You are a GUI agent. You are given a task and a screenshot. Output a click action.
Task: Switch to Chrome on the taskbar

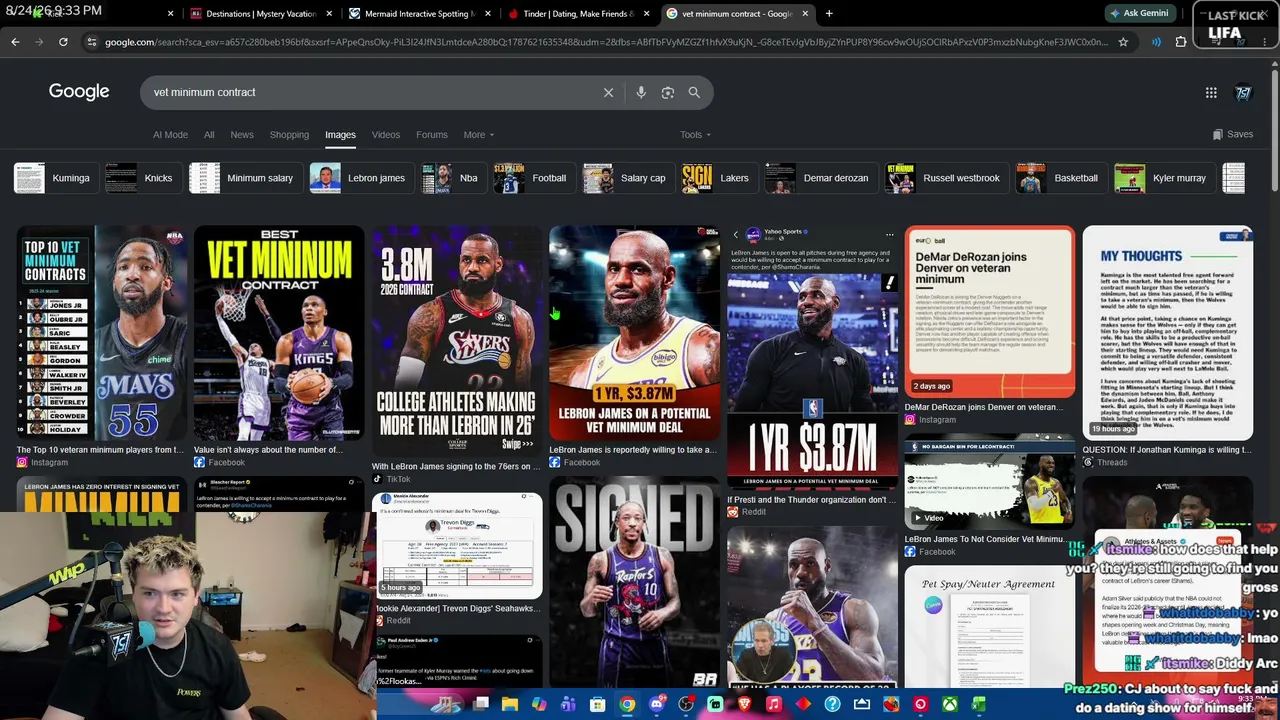click(x=626, y=704)
